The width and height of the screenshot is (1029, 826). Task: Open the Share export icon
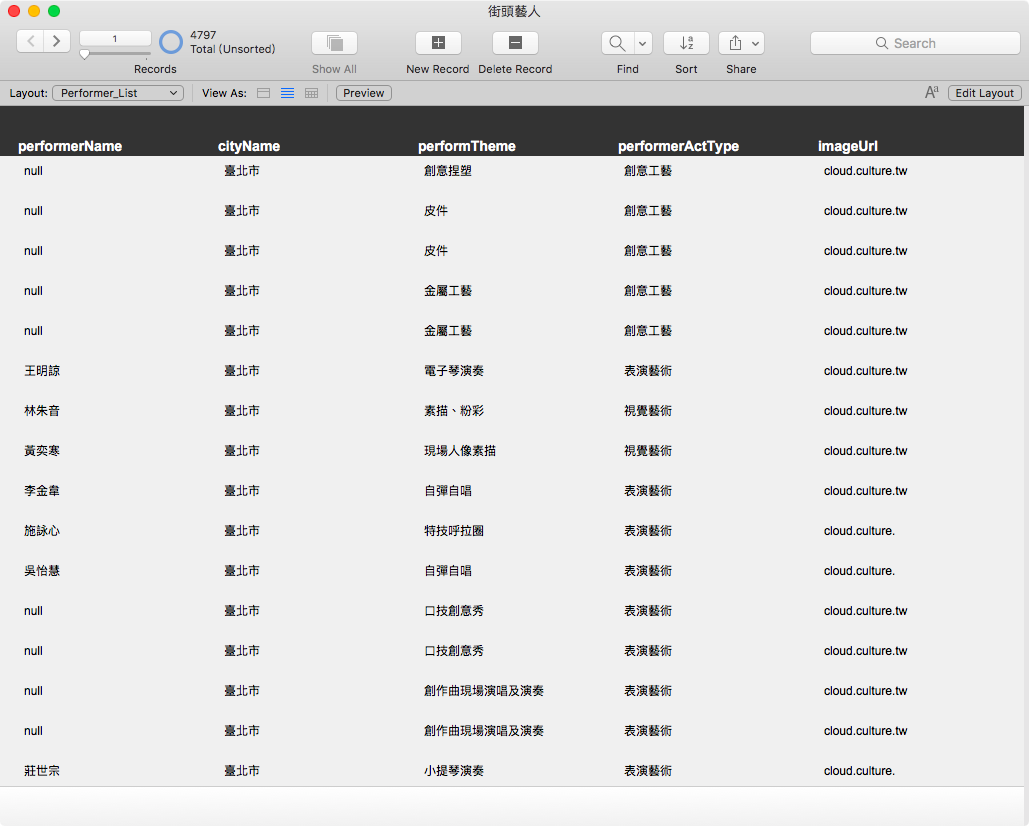coord(735,43)
